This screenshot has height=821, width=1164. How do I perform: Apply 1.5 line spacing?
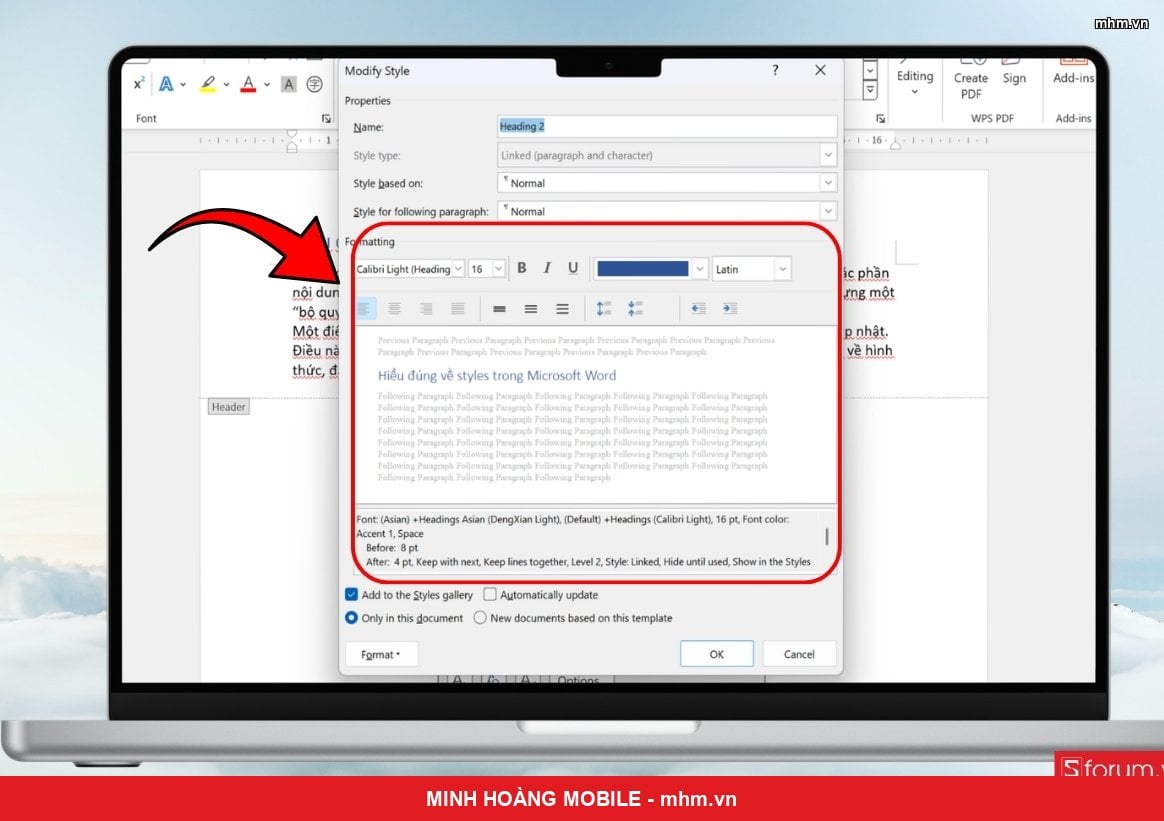pyautogui.click(x=531, y=309)
